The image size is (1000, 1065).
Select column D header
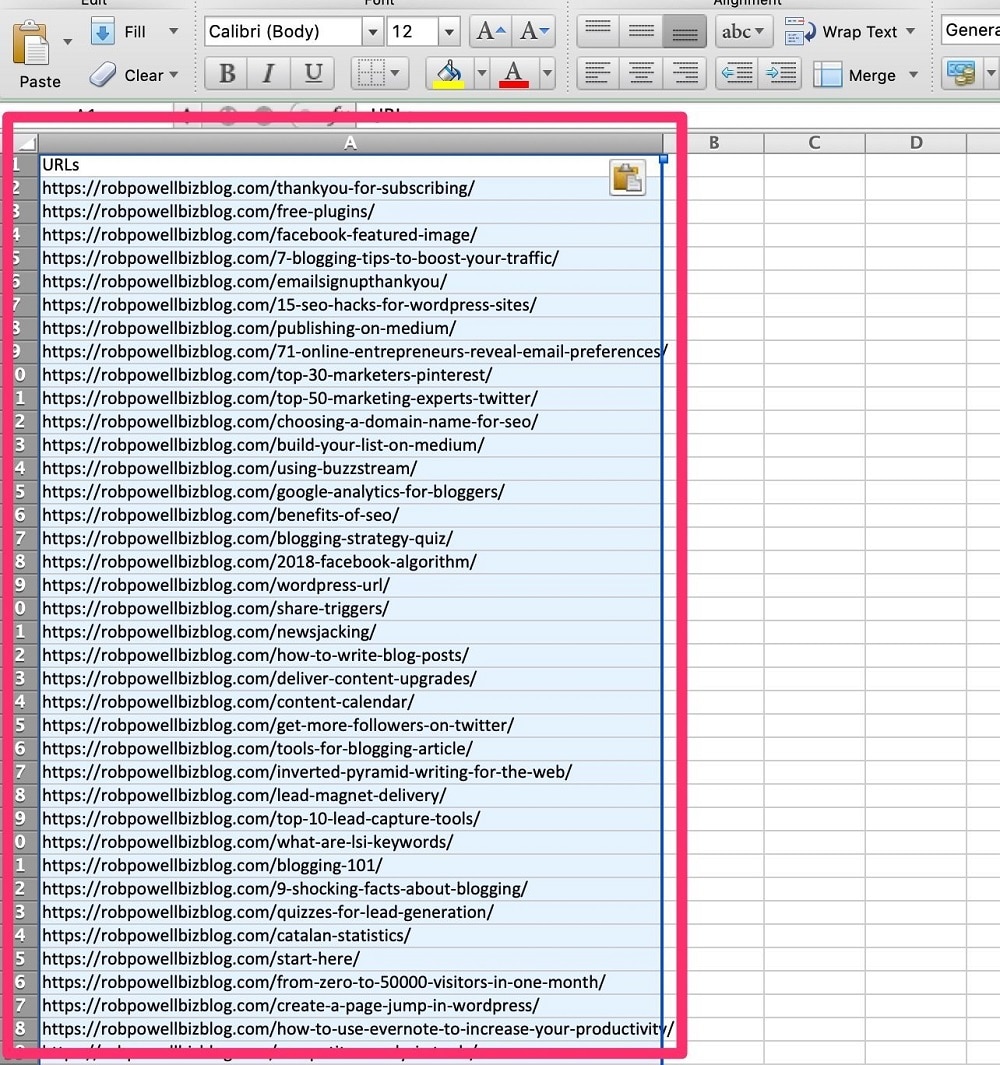tap(916, 143)
